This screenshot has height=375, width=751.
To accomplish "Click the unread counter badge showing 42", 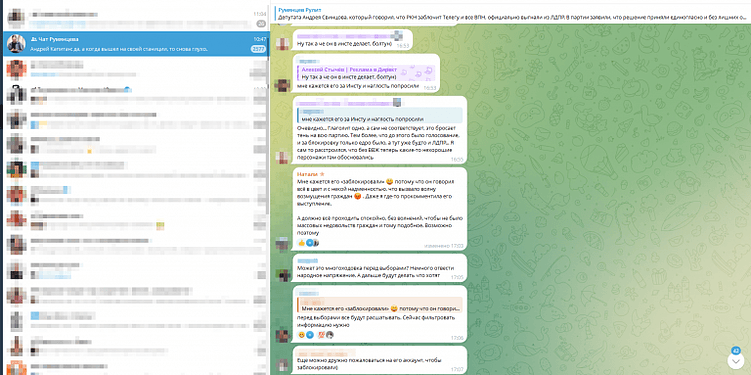I will tap(736, 350).
